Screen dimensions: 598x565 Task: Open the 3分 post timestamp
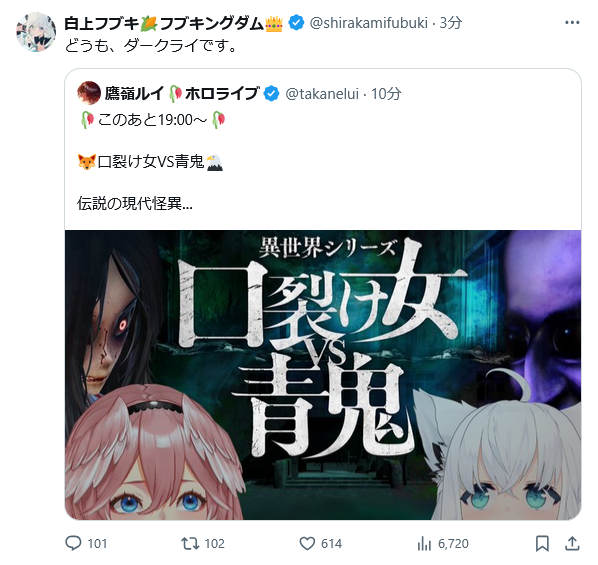[x=451, y=23]
